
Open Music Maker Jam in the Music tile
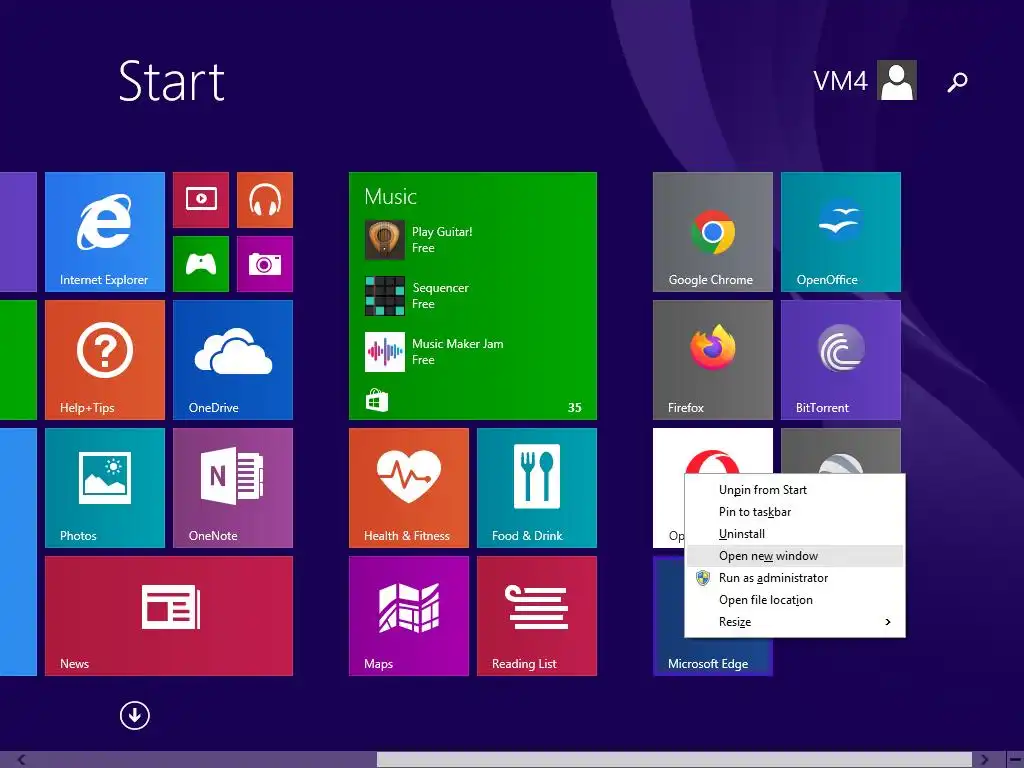tap(434, 352)
